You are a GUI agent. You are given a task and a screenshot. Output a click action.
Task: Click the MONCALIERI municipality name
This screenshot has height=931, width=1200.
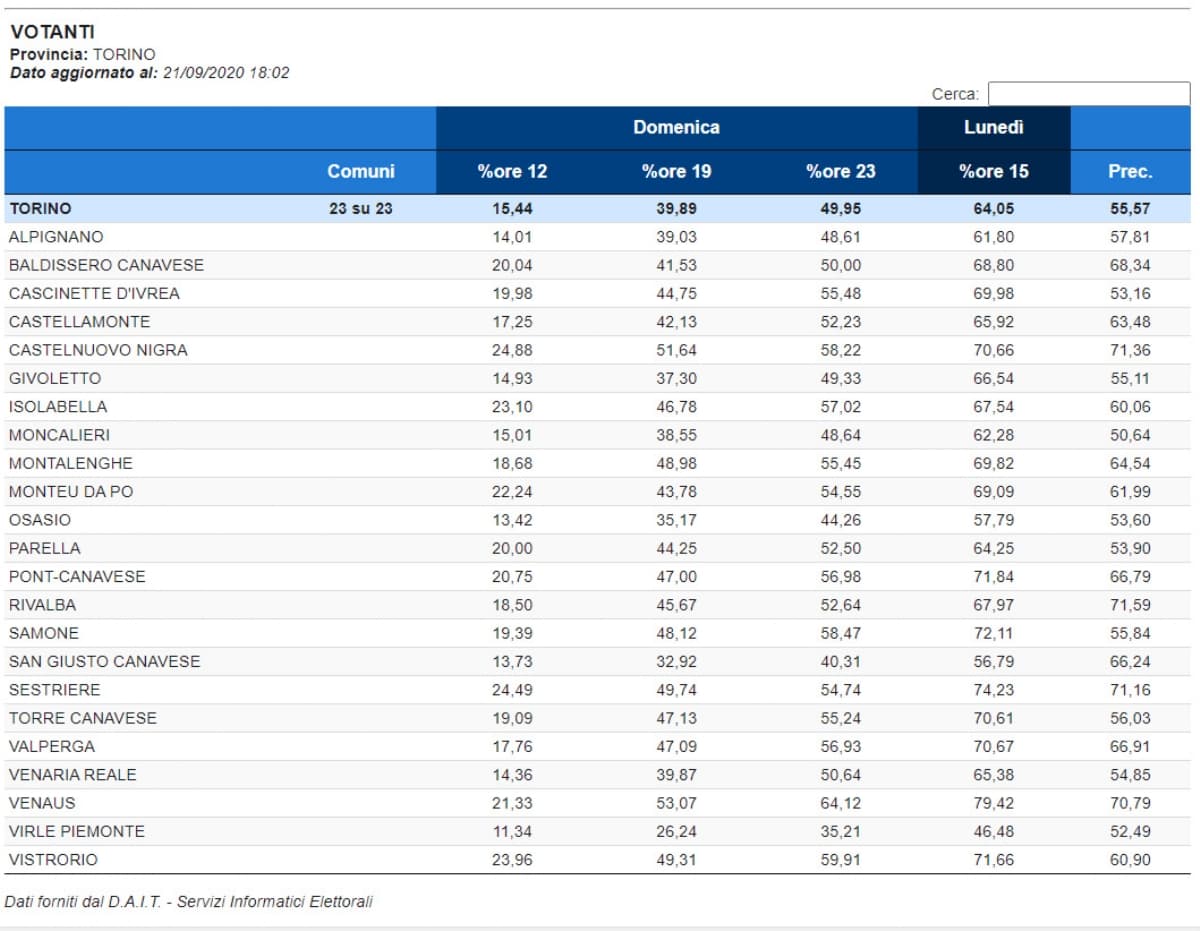[59, 435]
